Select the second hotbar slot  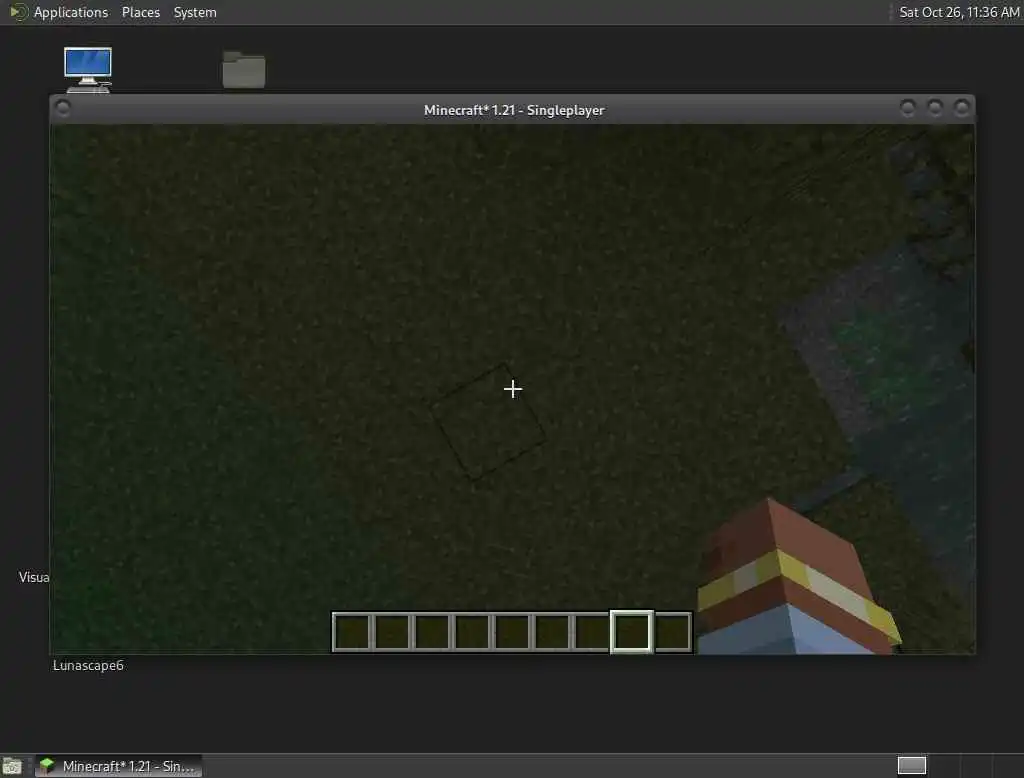pyautogui.click(x=392, y=632)
